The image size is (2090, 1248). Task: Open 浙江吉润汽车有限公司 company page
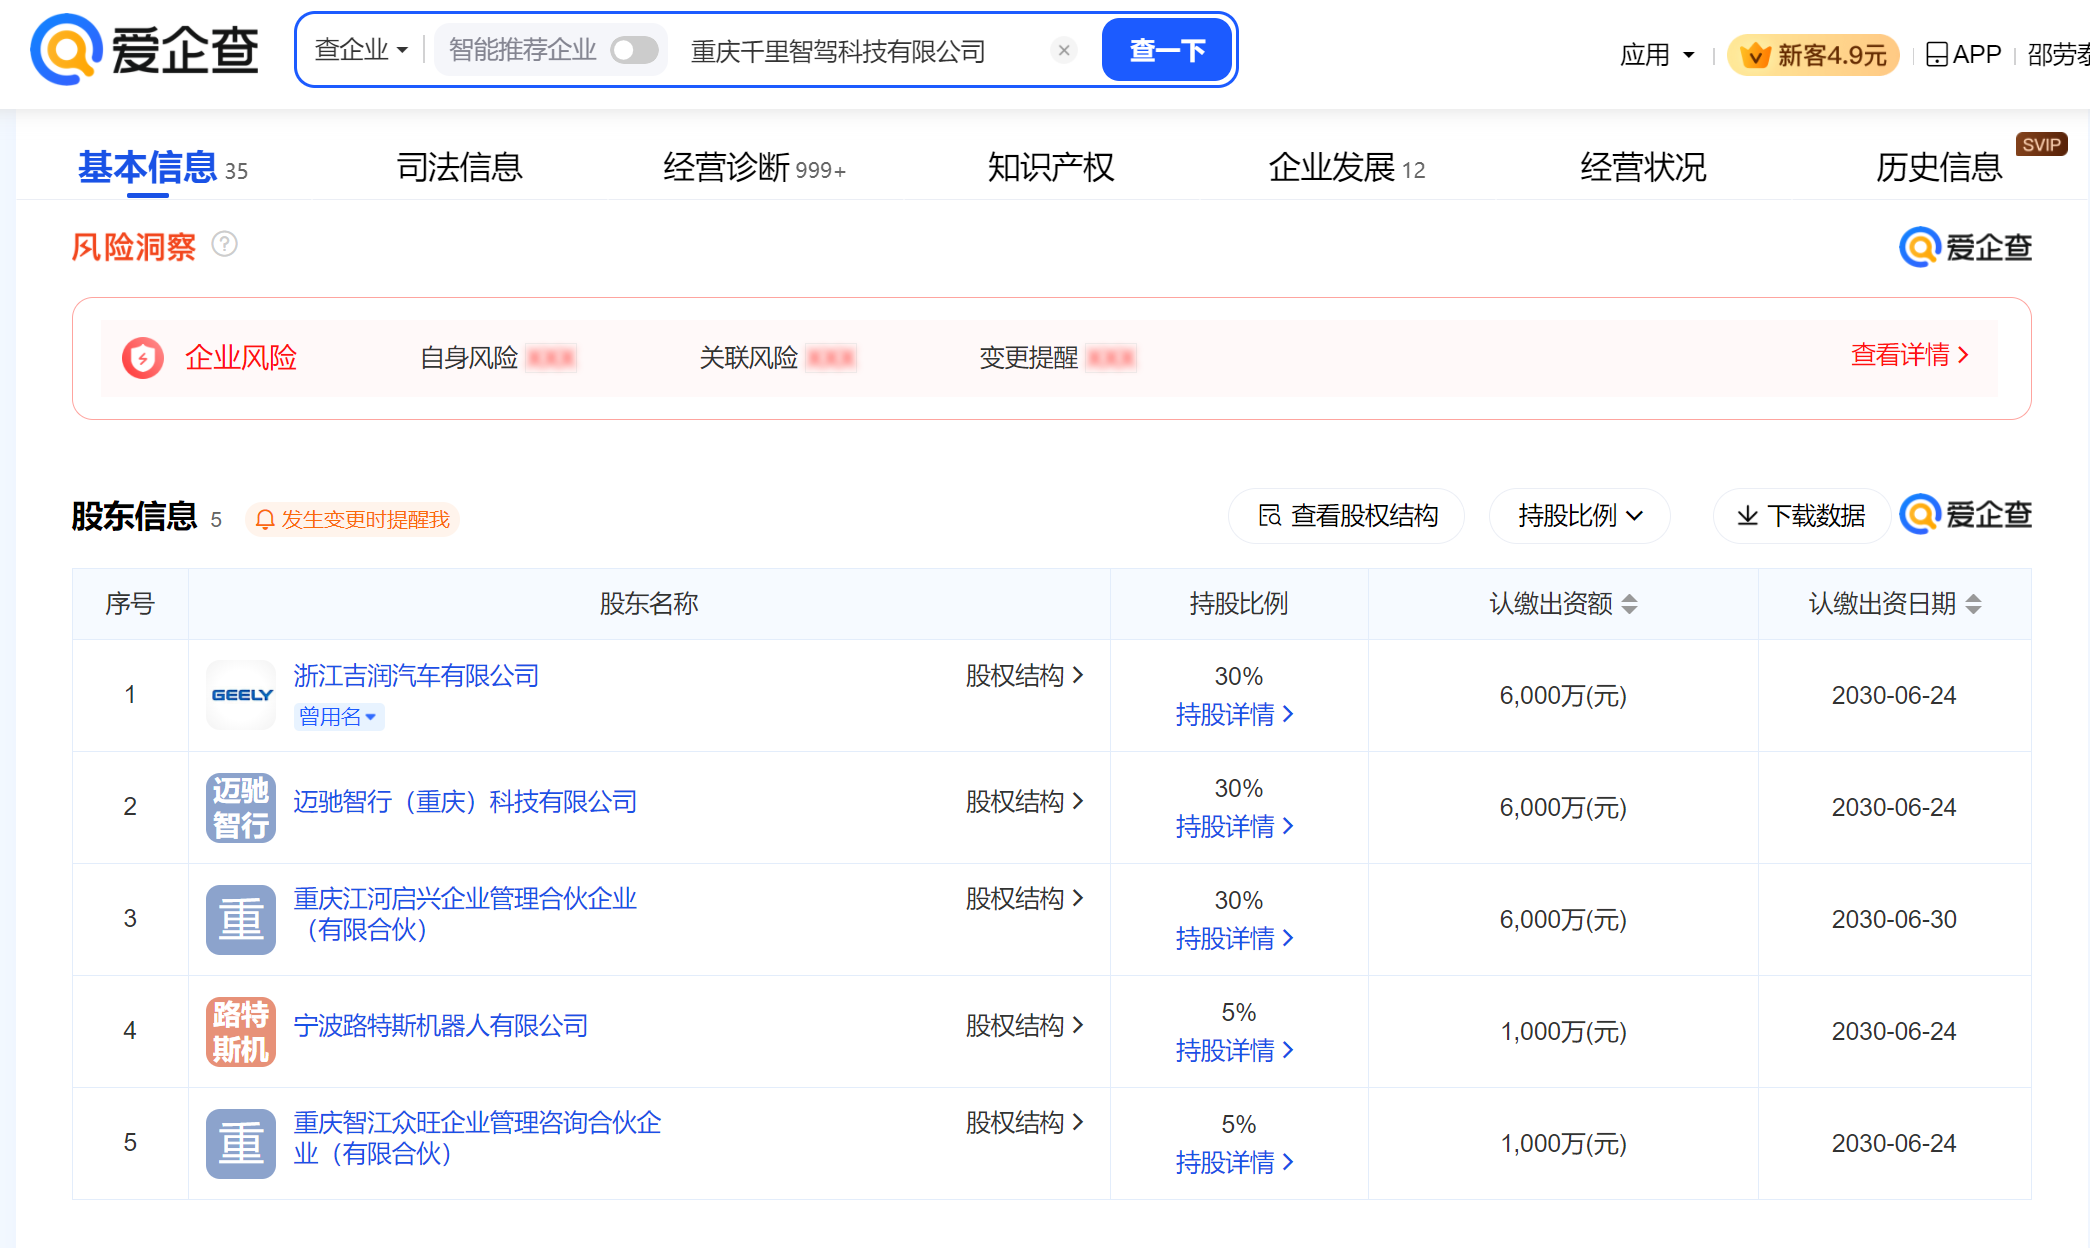click(x=416, y=676)
